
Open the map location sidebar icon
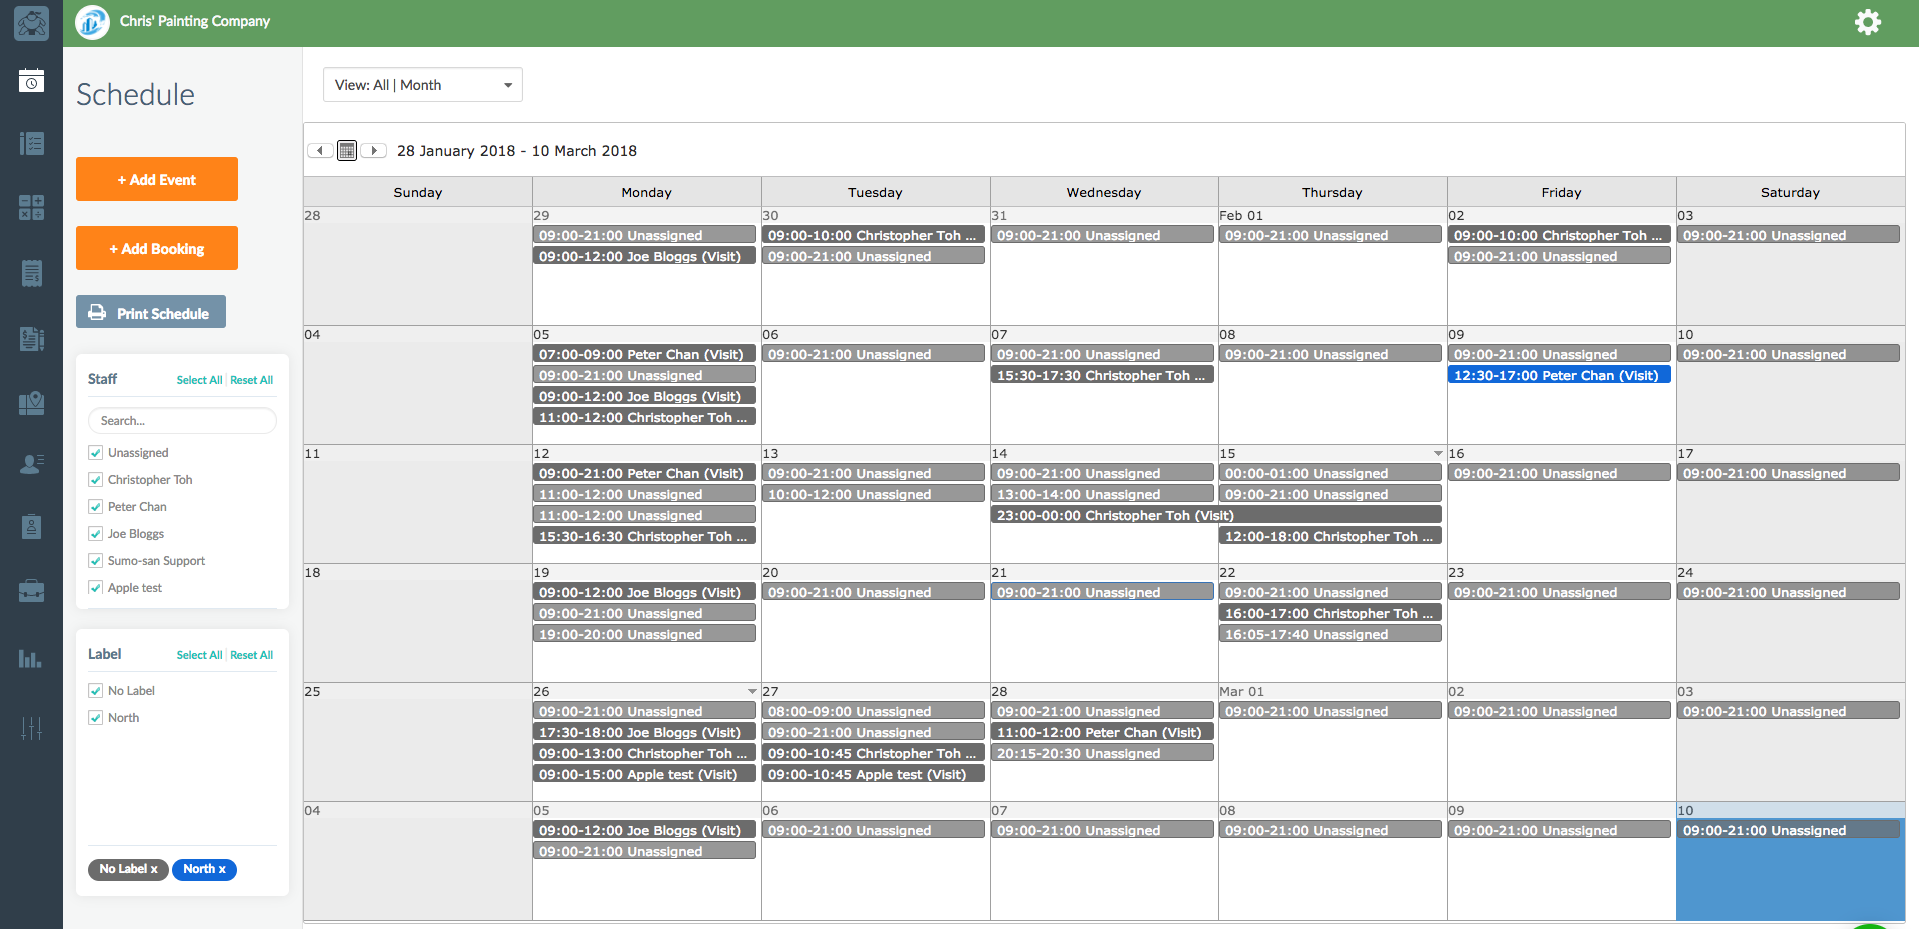tap(31, 403)
